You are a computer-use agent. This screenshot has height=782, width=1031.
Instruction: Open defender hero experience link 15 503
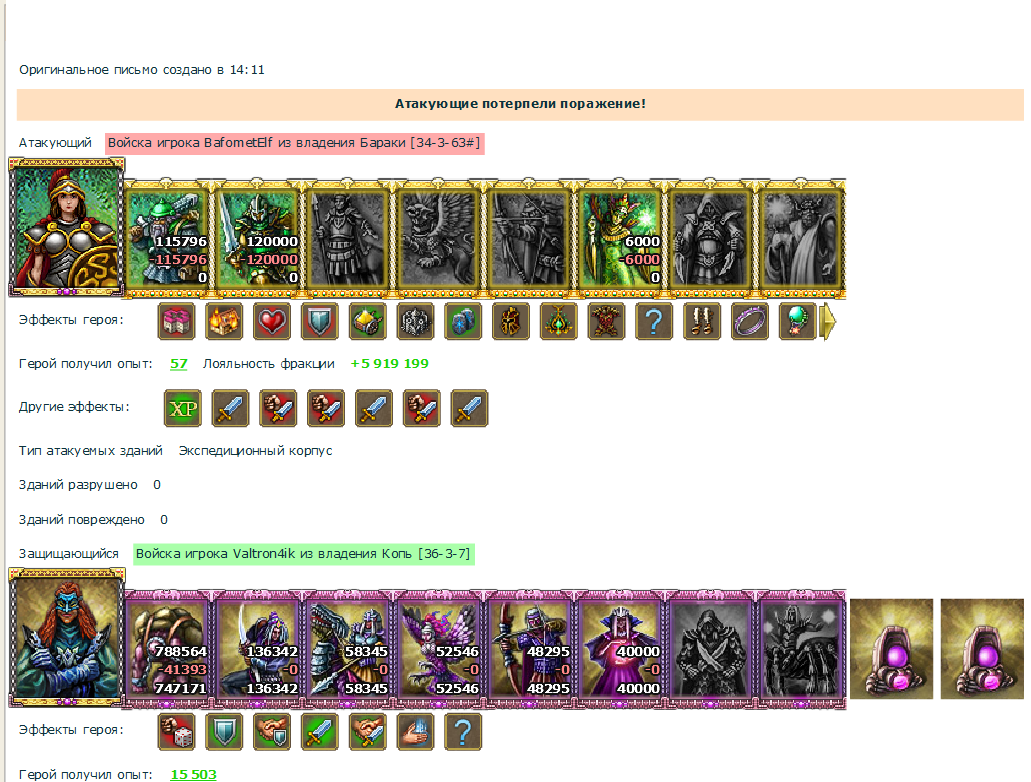193,774
